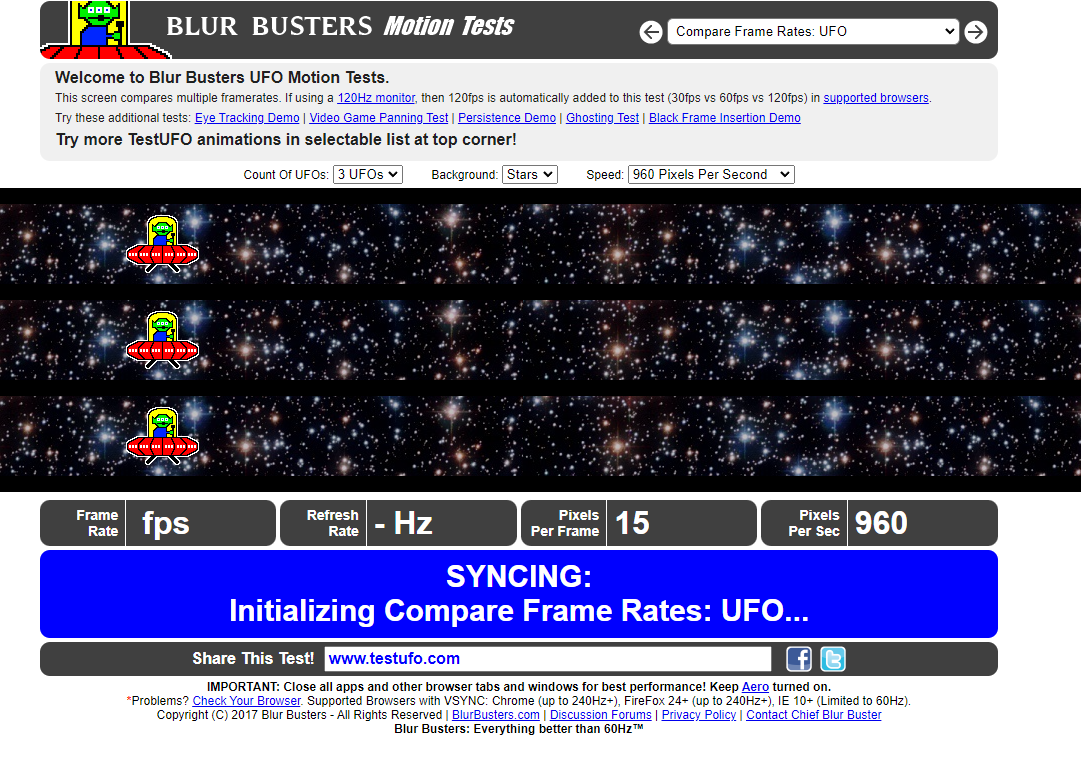
Task: Open the 120Hz monitor link
Action: [x=376, y=98]
